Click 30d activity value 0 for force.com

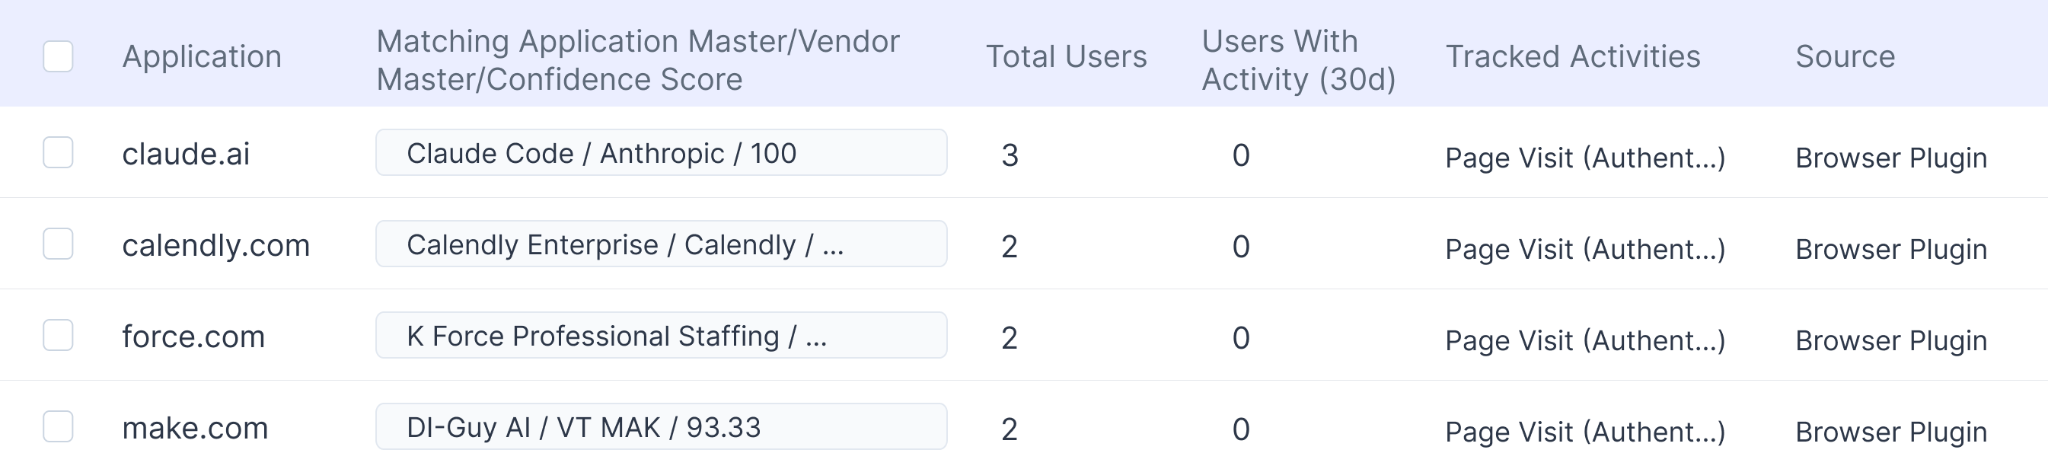(x=1241, y=338)
